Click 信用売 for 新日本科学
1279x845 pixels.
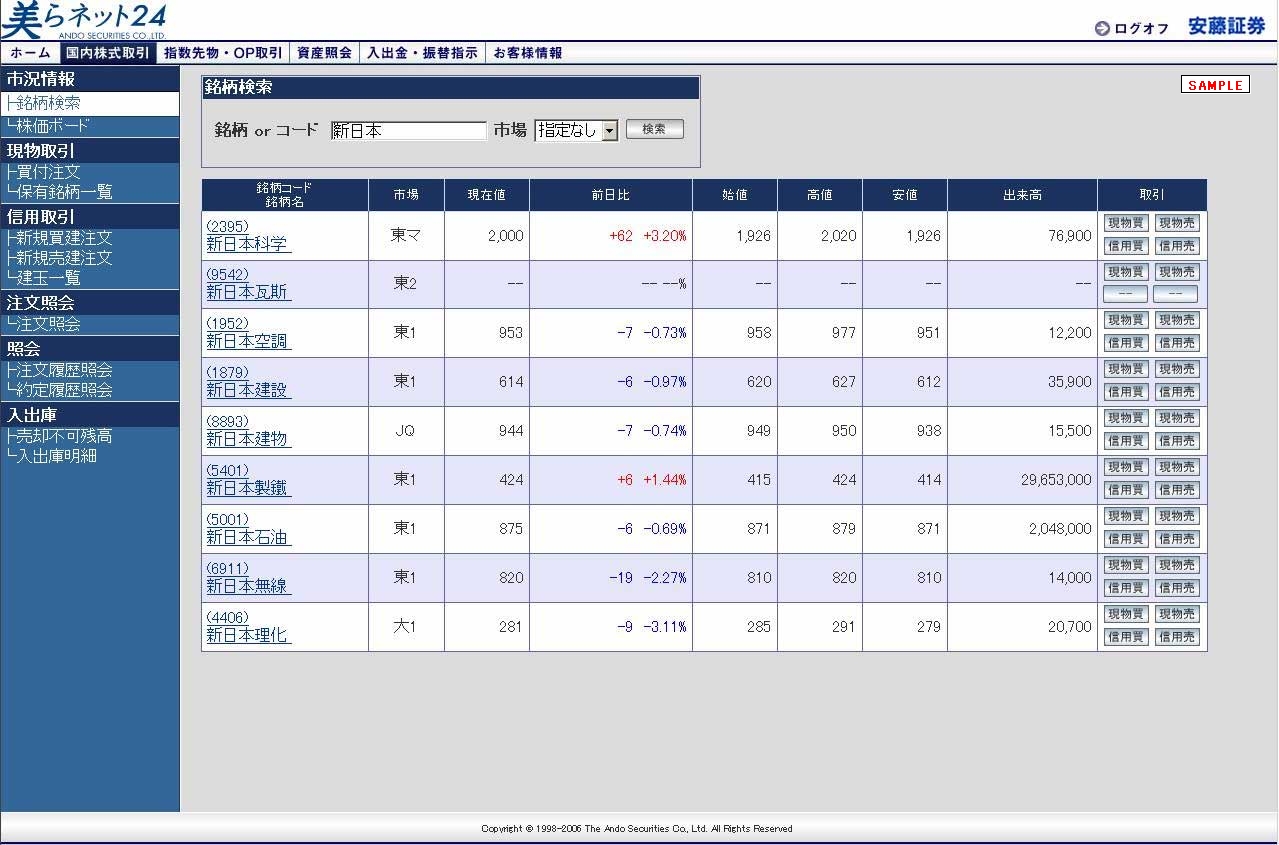tap(1177, 246)
